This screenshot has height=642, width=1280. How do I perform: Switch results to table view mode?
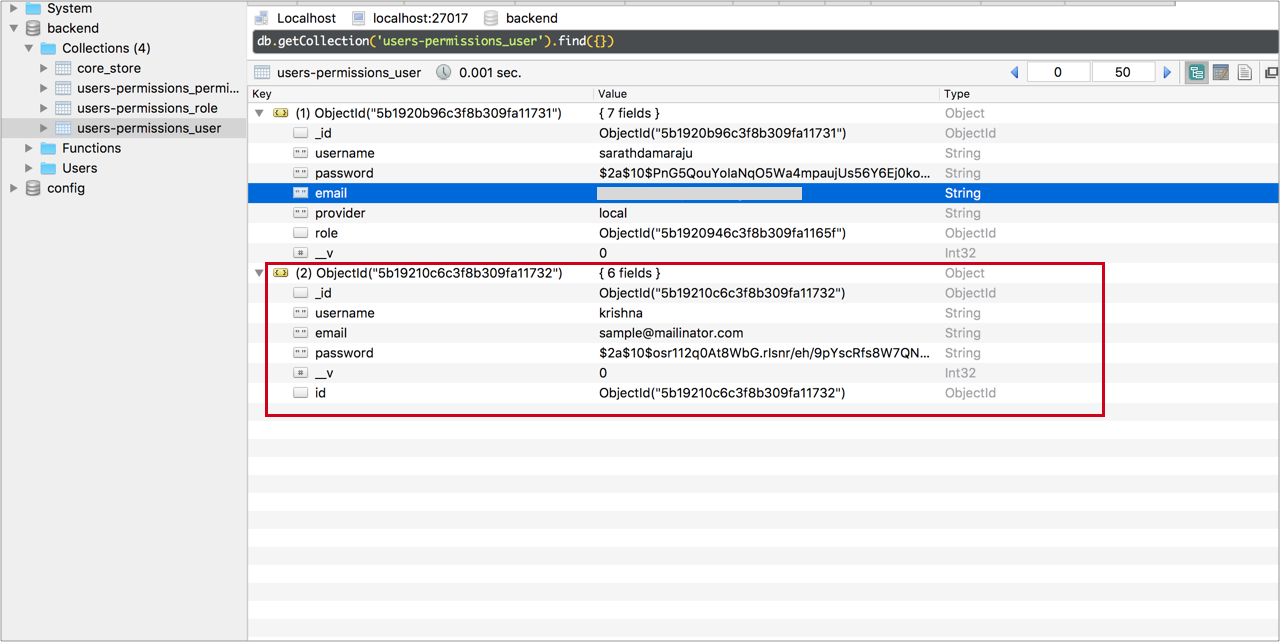[x=1221, y=72]
